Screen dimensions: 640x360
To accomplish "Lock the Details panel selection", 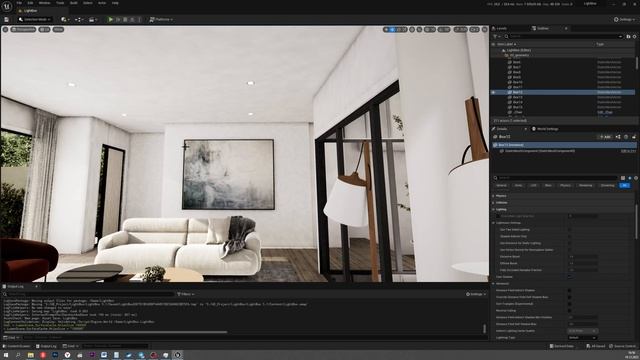I will click(x=634, y=137).
